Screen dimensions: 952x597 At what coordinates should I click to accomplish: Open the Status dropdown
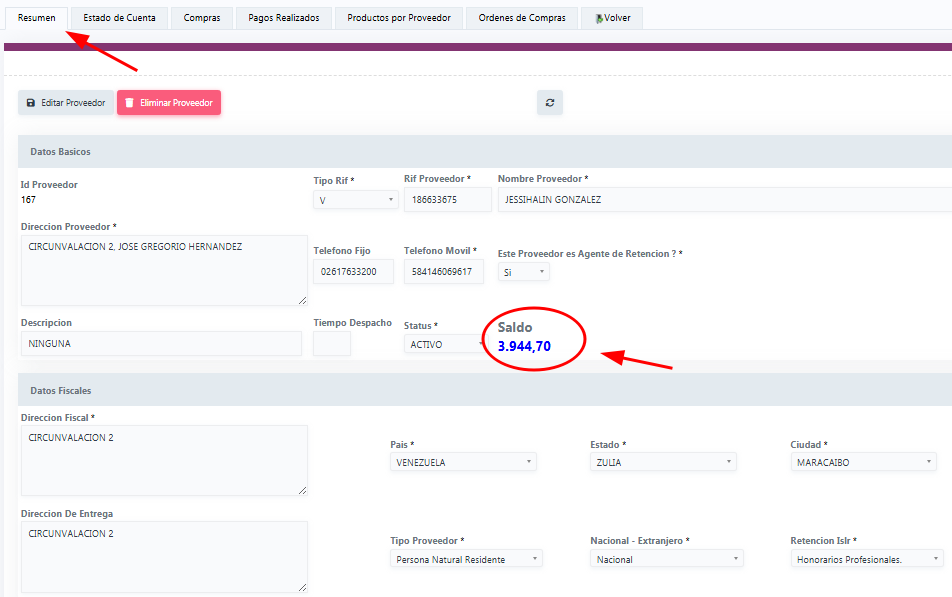point(444,344)
